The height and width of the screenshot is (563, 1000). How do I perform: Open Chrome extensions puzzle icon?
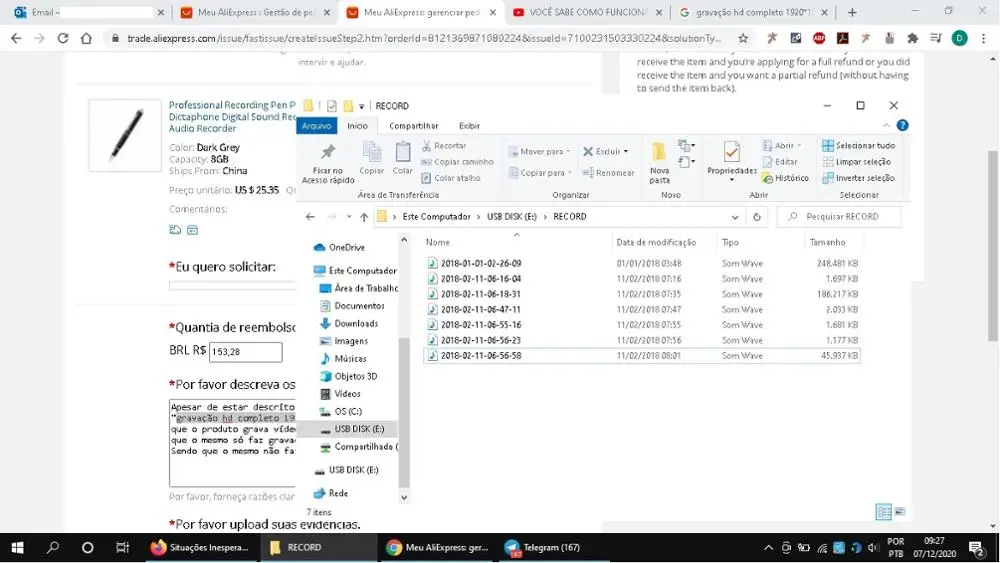click(913, 38)
